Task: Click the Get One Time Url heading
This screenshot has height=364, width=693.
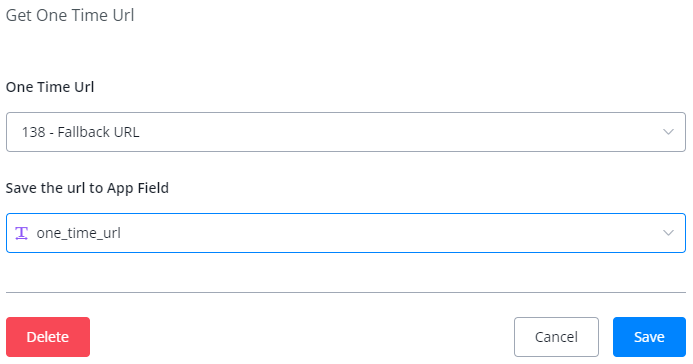Action: pos(70,15)
